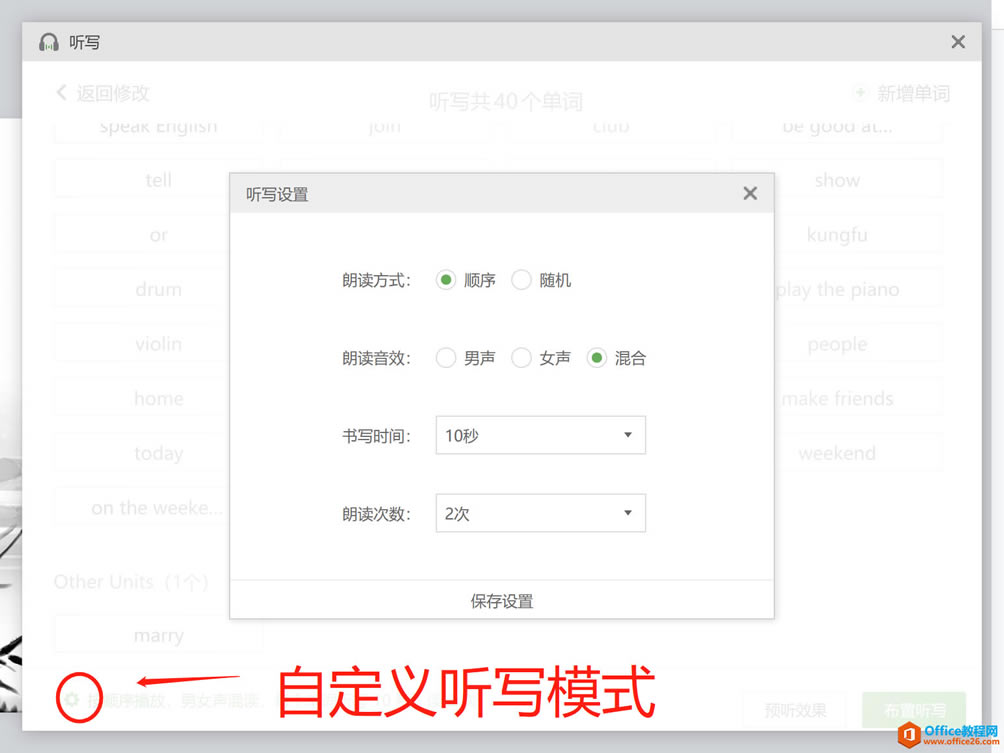Click green 布置听写 button
Image resolution: width=1004 pixels, height=753 pixels.
pos(914,710)
